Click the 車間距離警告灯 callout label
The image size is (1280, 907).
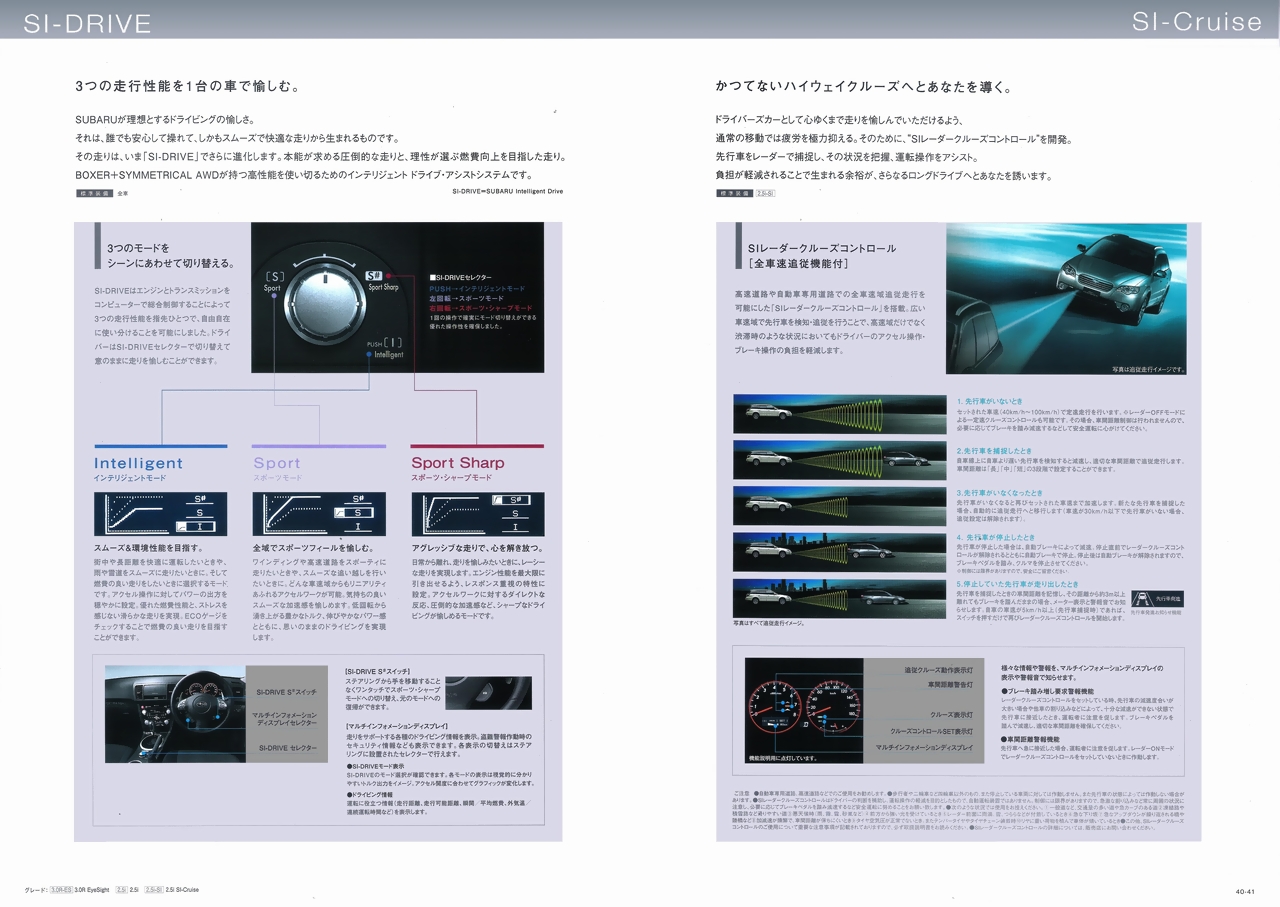pos(950,685)
